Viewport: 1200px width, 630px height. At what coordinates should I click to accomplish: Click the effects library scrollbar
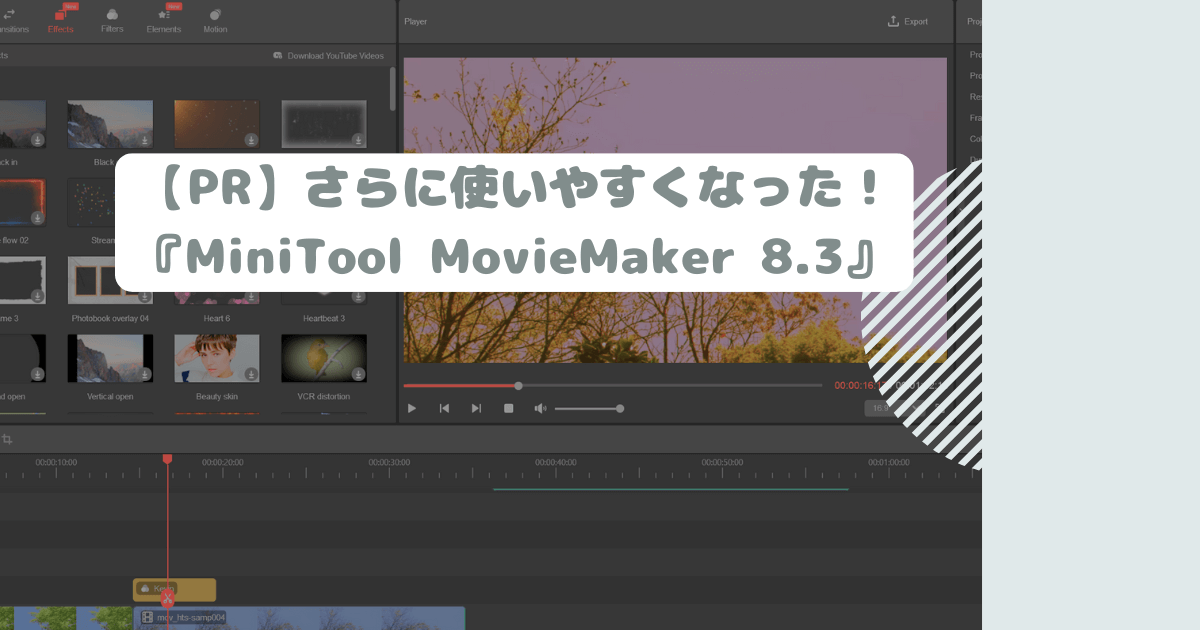point(391,88)
